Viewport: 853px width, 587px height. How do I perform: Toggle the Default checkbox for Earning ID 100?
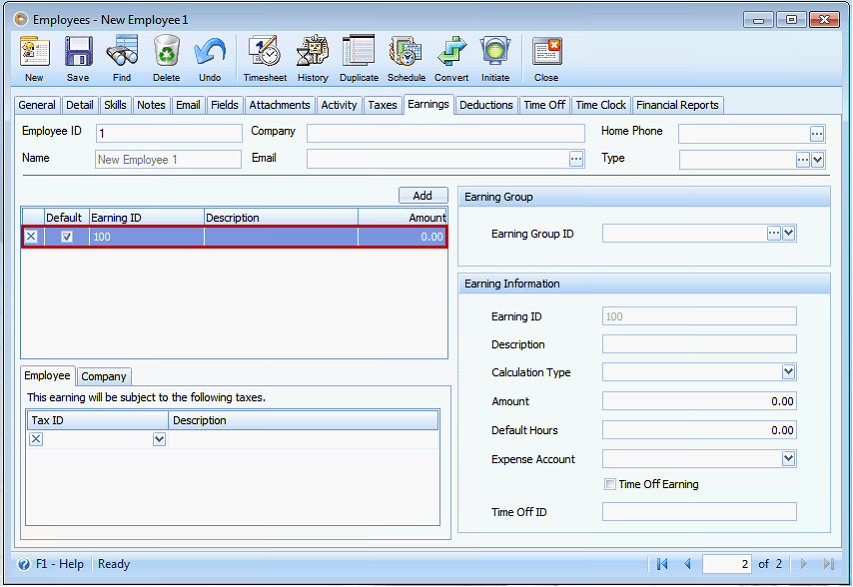tap(66, 237)
